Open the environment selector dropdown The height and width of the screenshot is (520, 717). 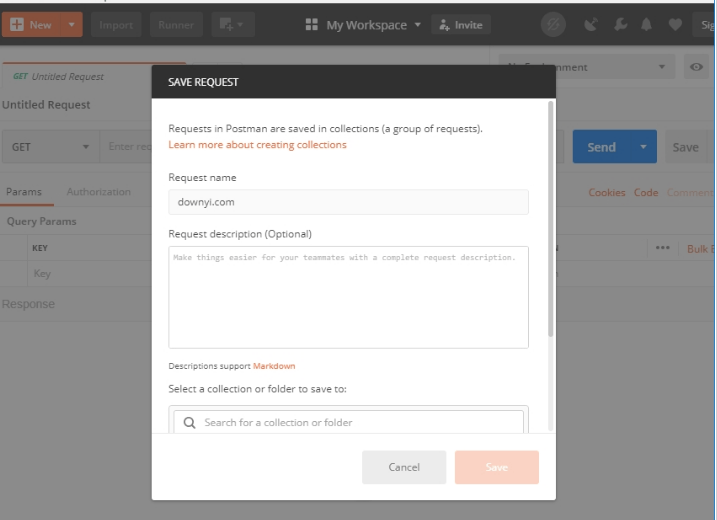(x=587, y=67)
